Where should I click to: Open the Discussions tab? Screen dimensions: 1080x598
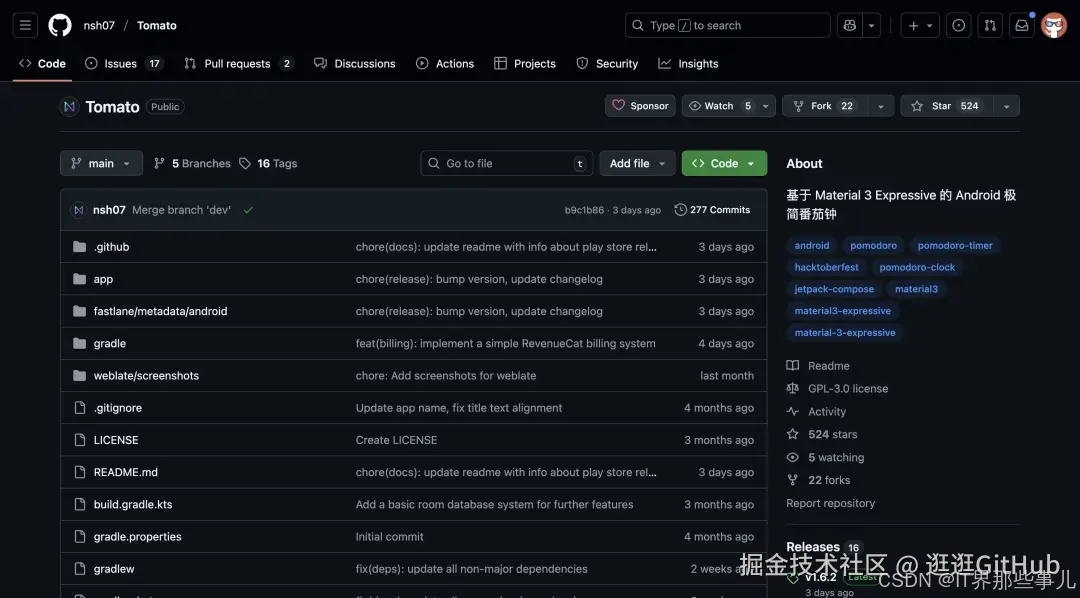click(x=355, y=63)
